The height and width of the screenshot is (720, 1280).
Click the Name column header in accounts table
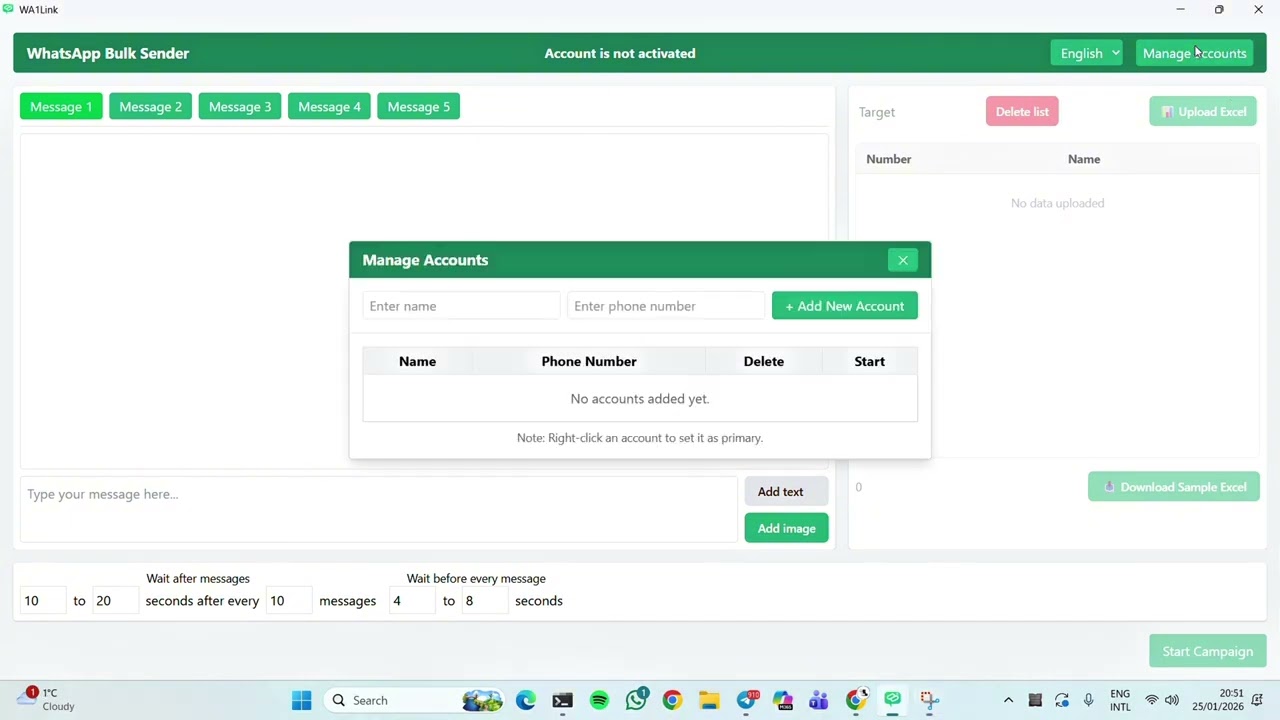(x=417, y=361)
